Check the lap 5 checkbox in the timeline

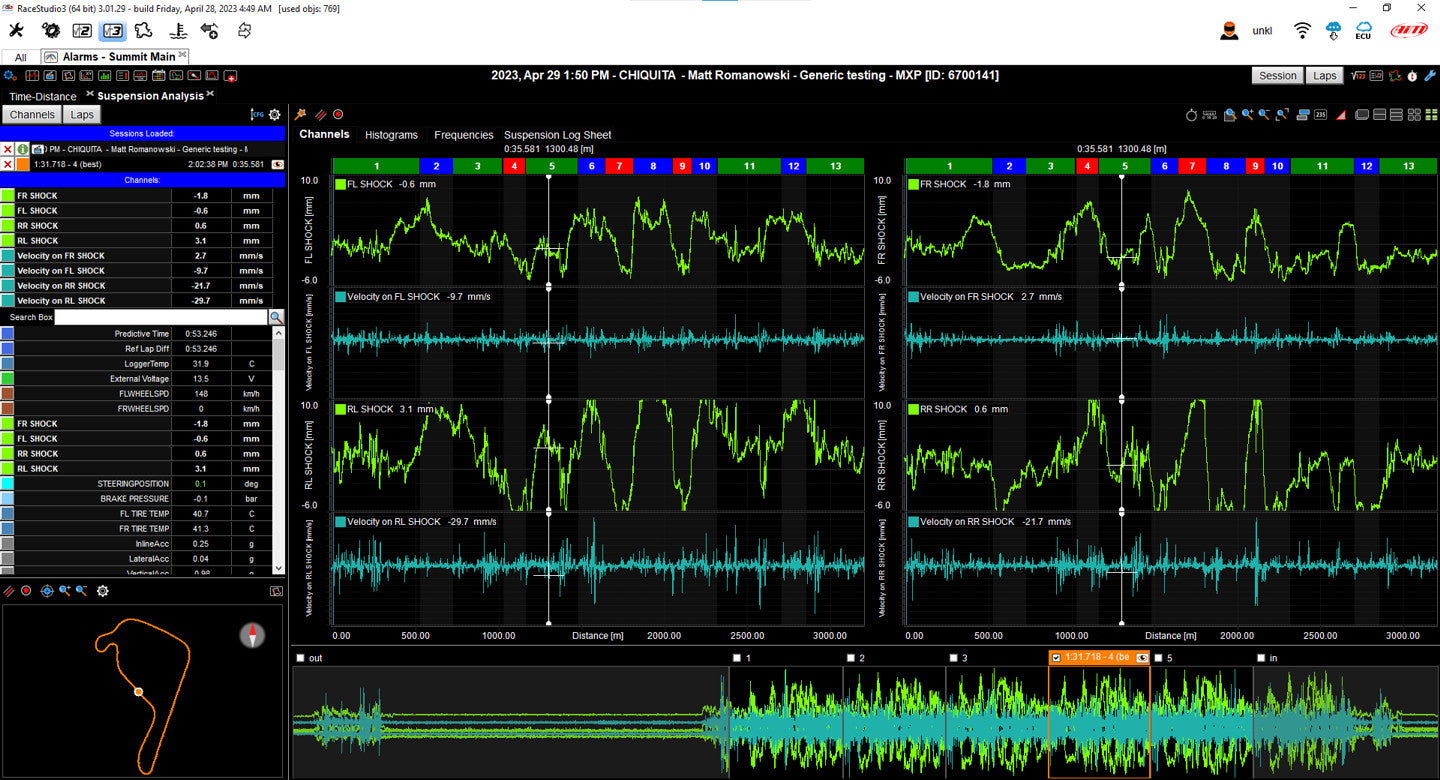[1159, 658]
